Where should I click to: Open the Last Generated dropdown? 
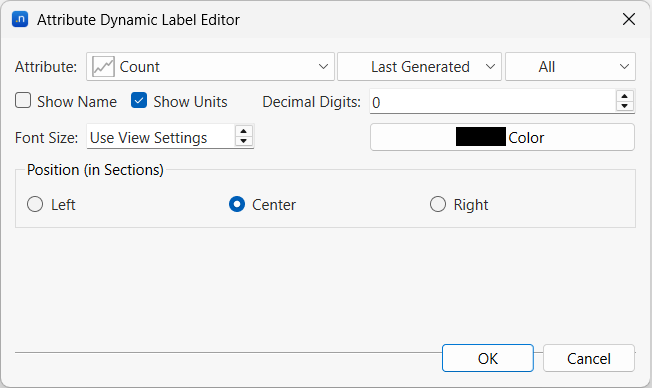[x=419, y=67]
